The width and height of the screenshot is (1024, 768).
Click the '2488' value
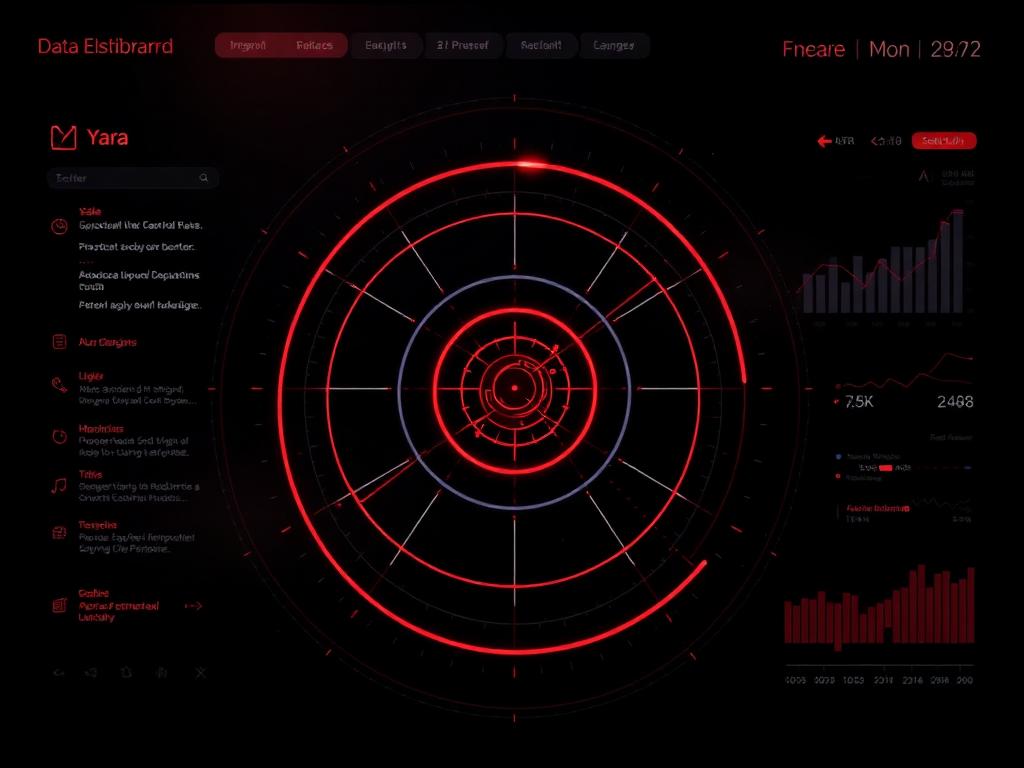coord(955,402)
